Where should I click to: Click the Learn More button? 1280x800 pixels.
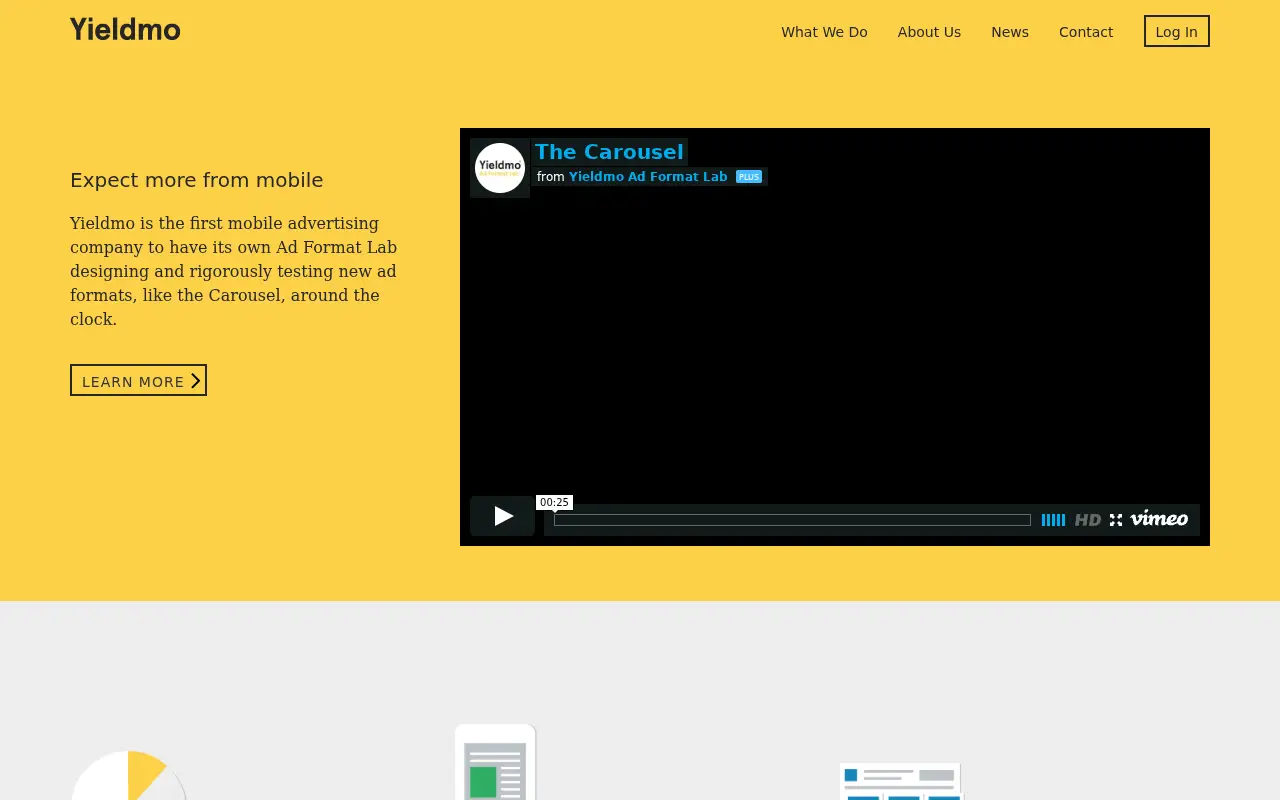138,380
